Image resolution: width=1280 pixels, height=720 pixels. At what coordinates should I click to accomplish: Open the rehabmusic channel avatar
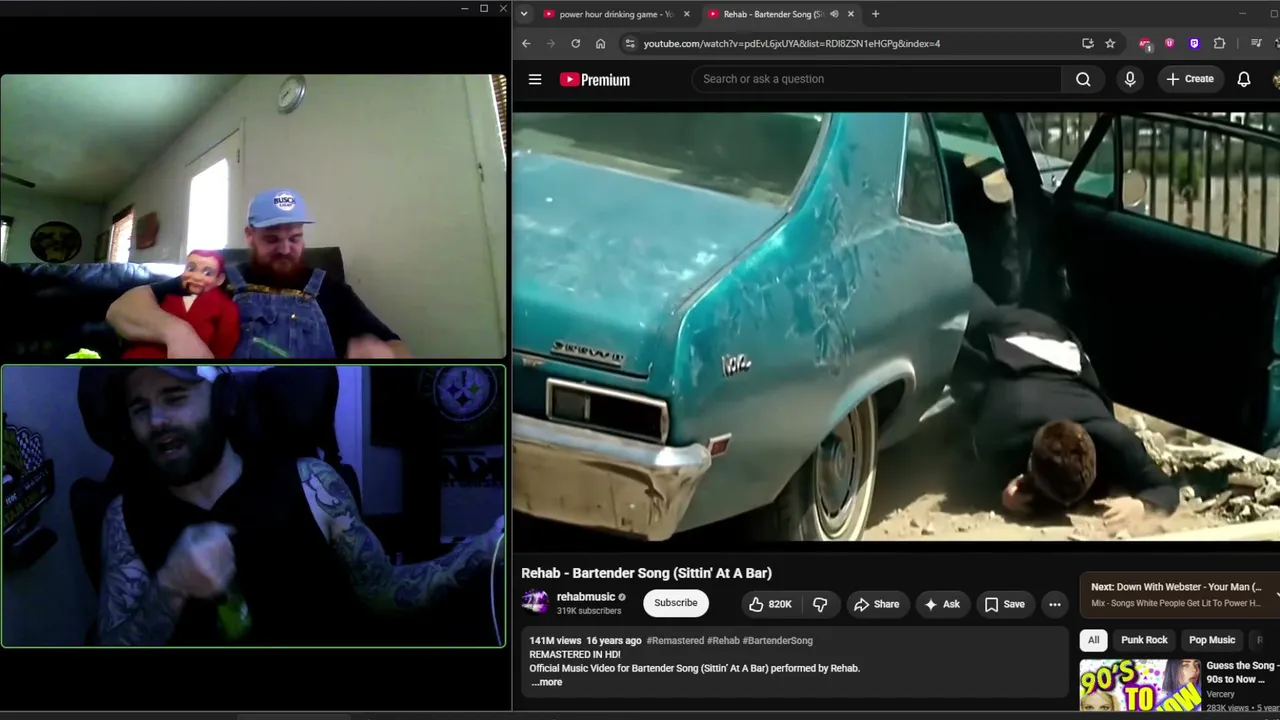click(535, 602)
